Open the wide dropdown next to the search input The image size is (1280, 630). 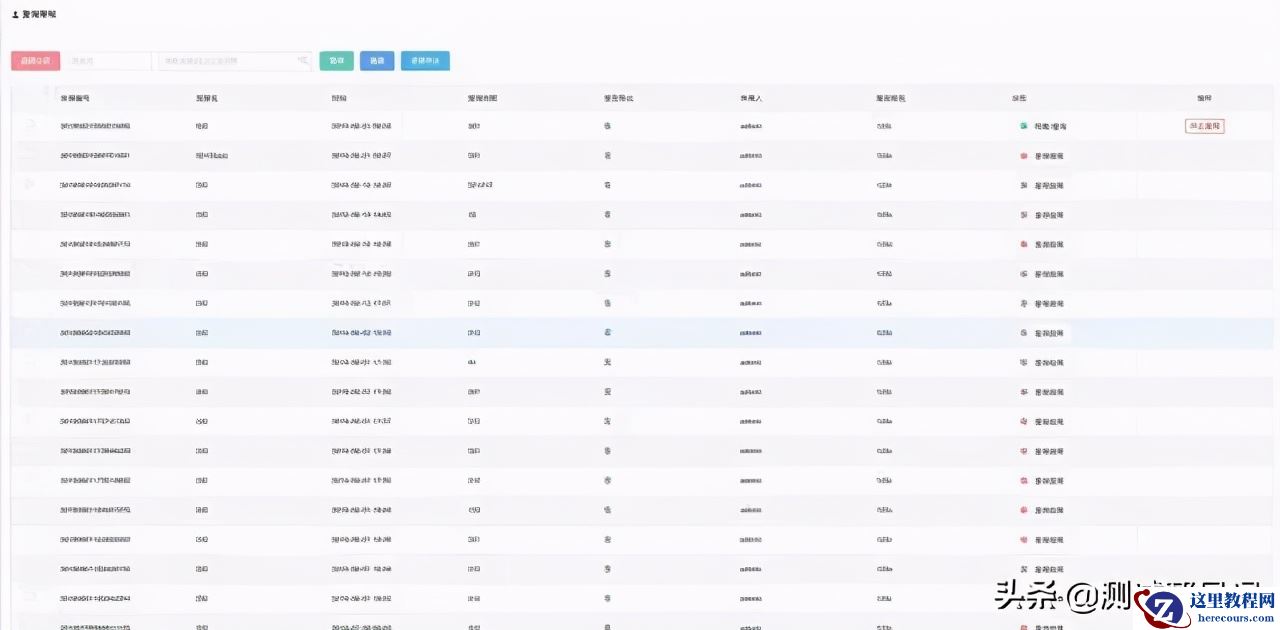[235, 61]
